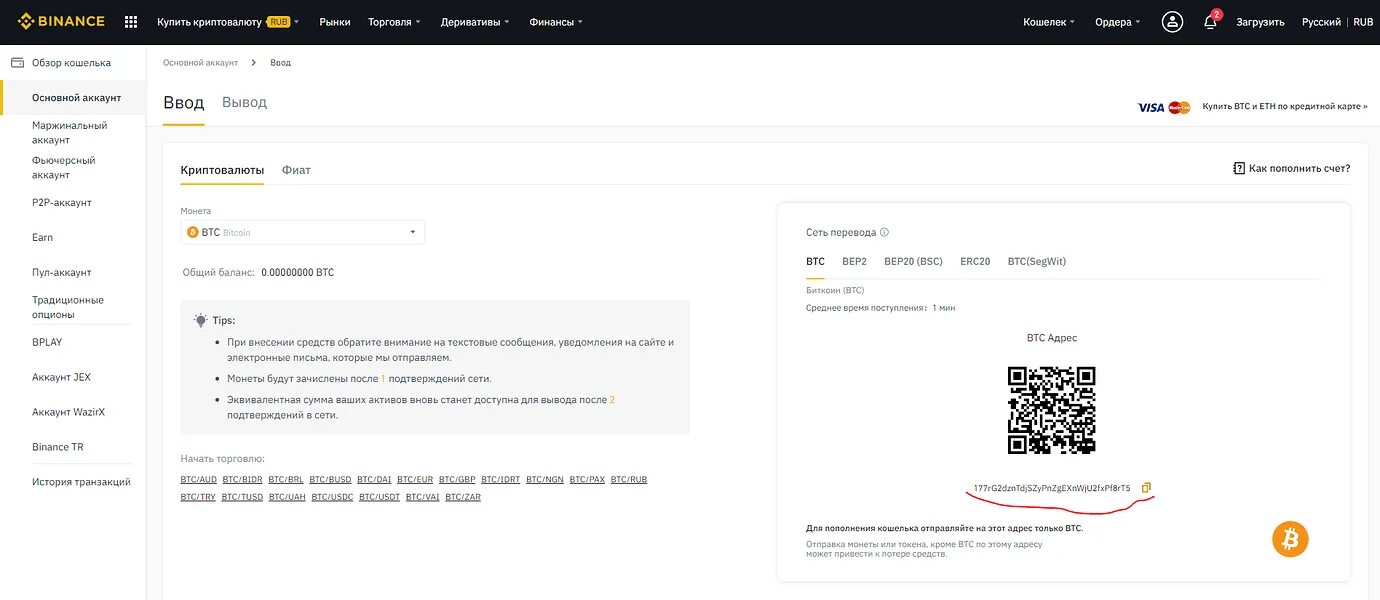
Task: Select the BEP2 network
Action: pos(854,261)
